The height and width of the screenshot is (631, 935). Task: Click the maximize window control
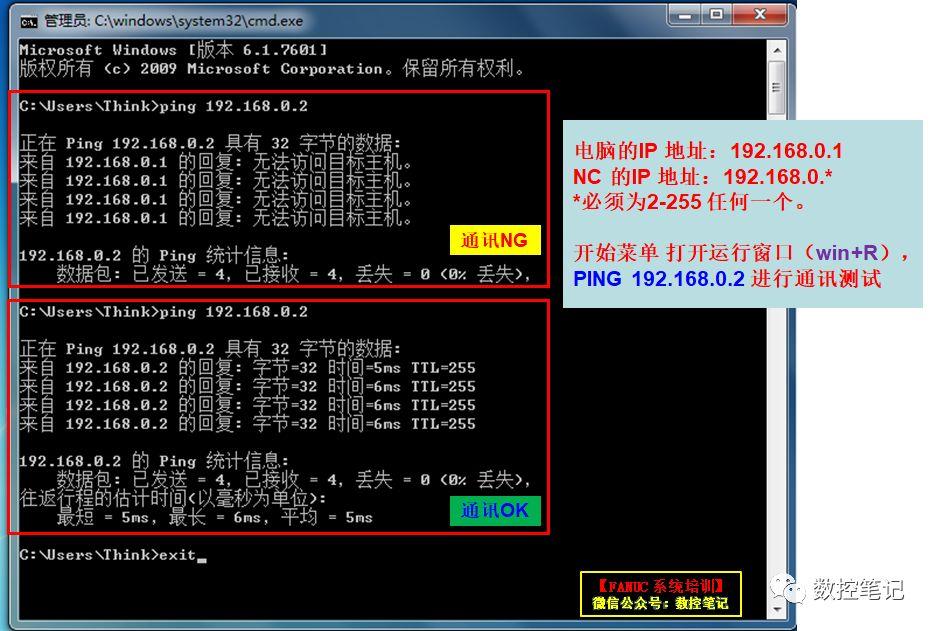(714, 15)
